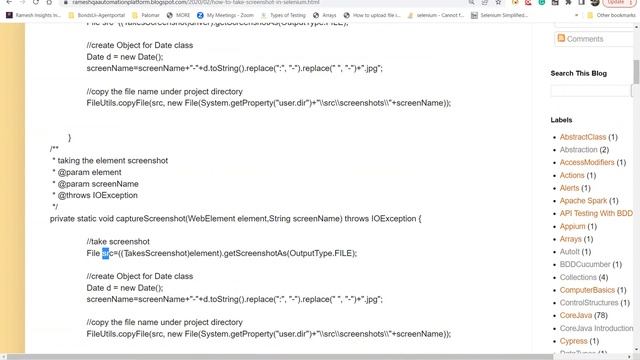
Task: Open the Chrome profile avatar
Action: click(595, 2)
